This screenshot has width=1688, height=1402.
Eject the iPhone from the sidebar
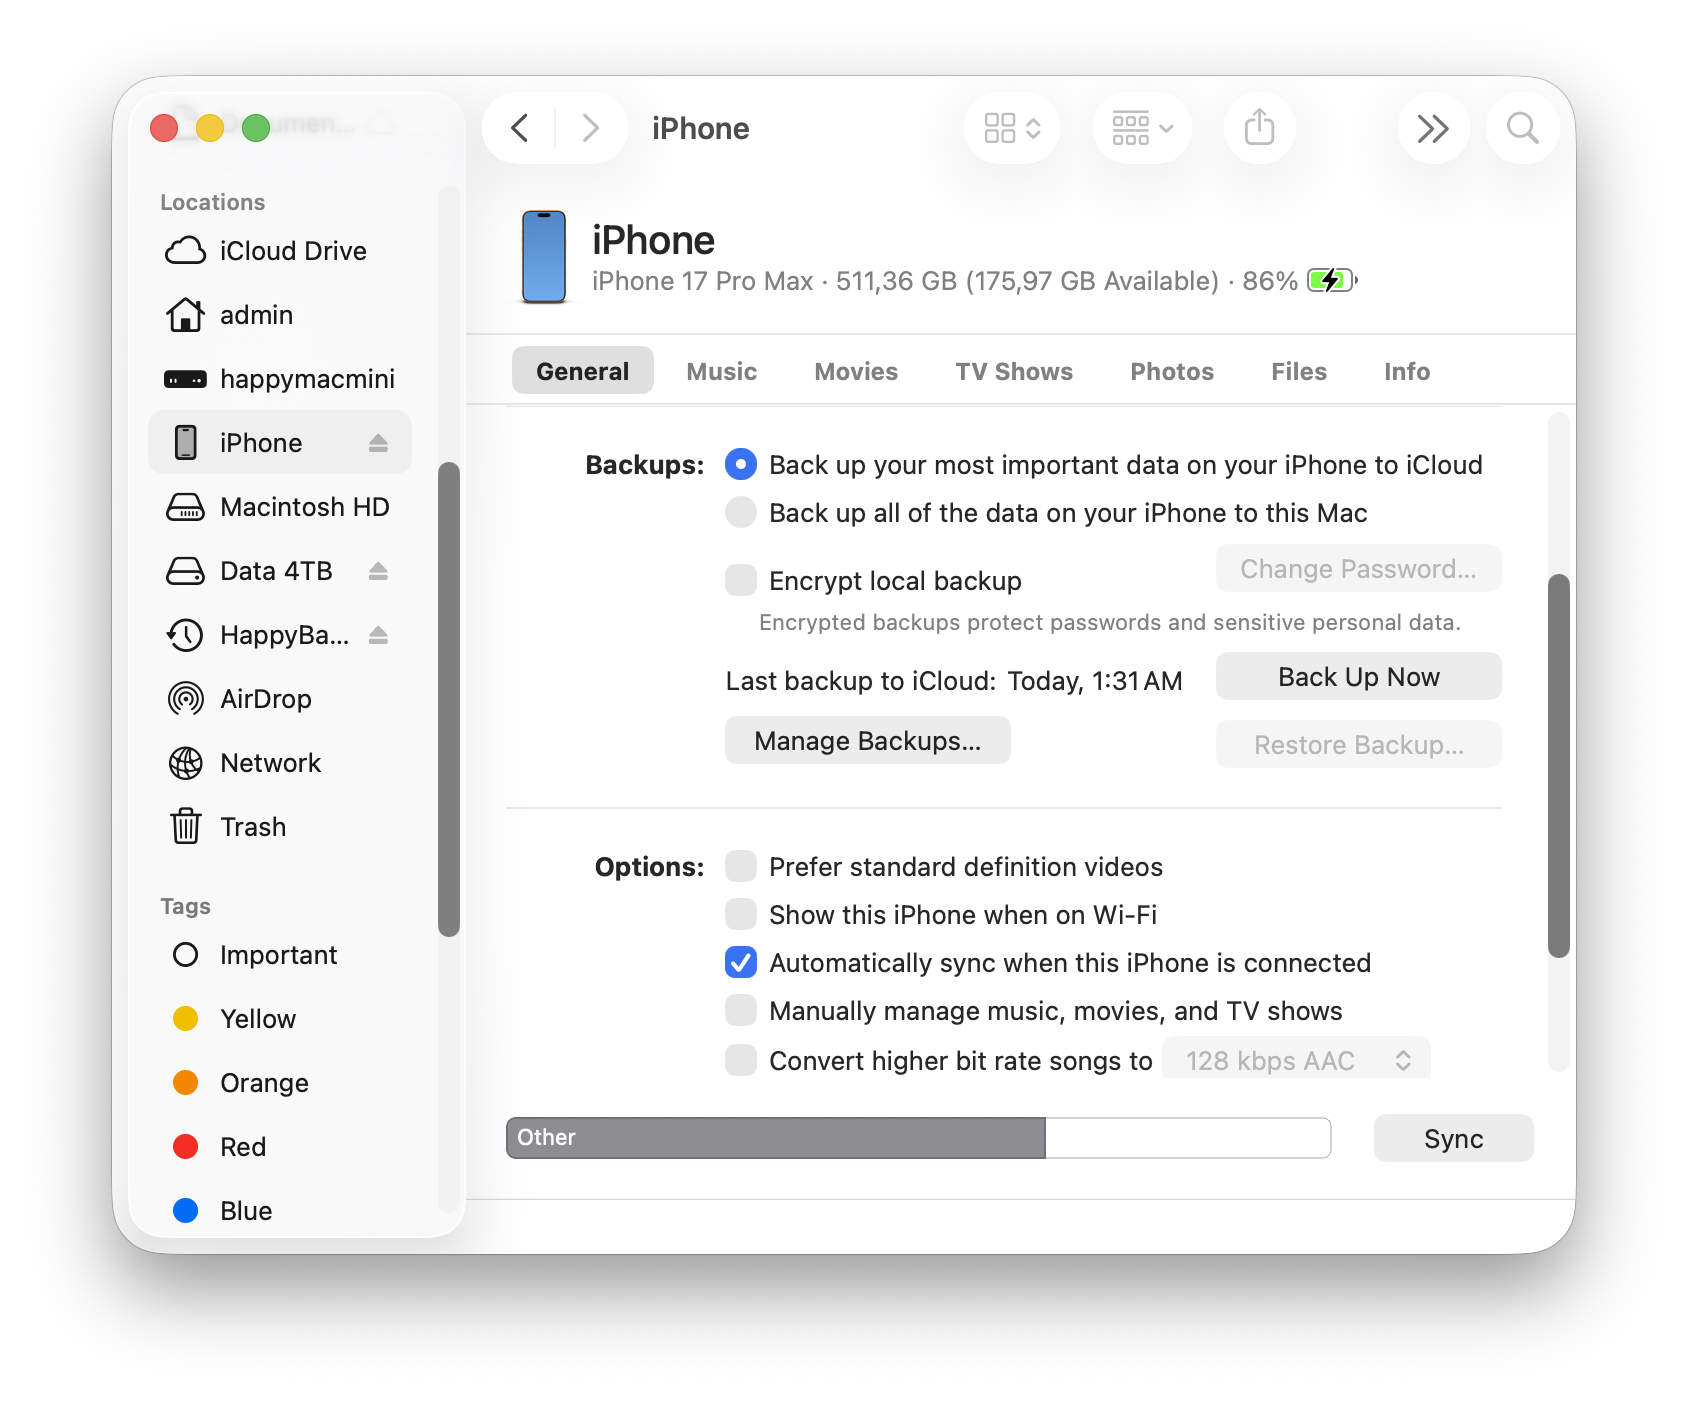pos(378,443)
